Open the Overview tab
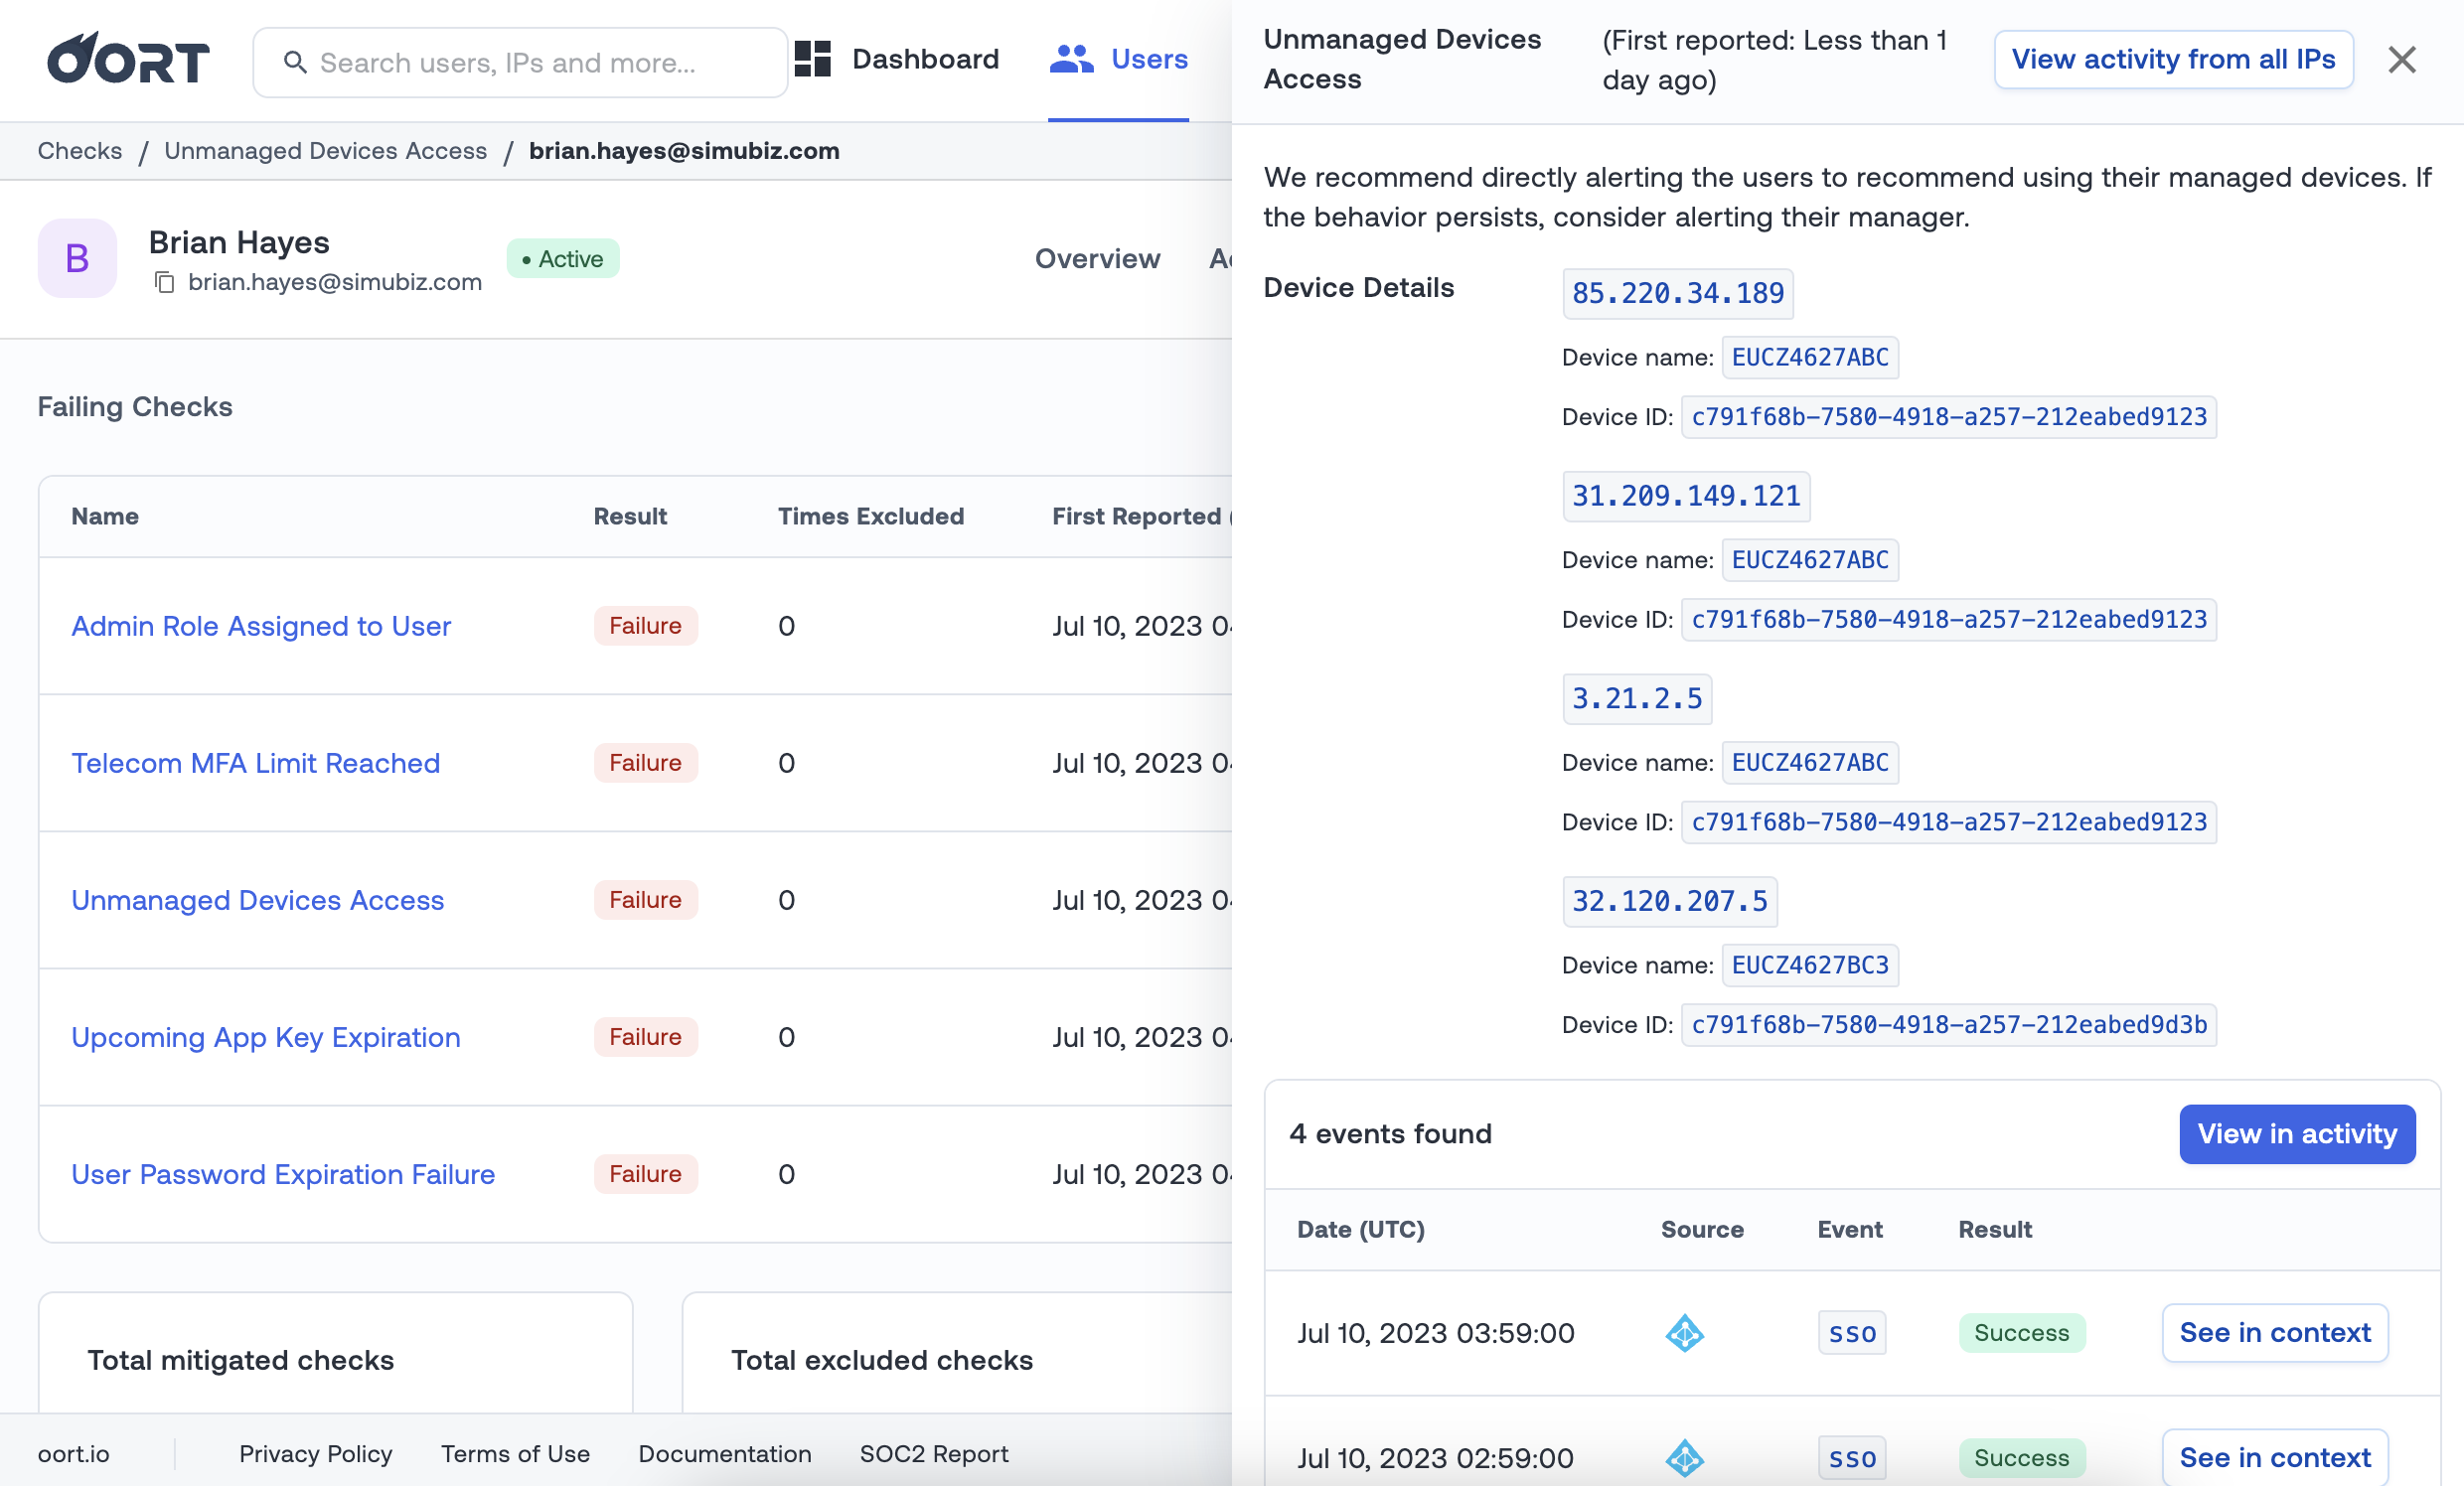2464x1486 pixels. 1097,258
